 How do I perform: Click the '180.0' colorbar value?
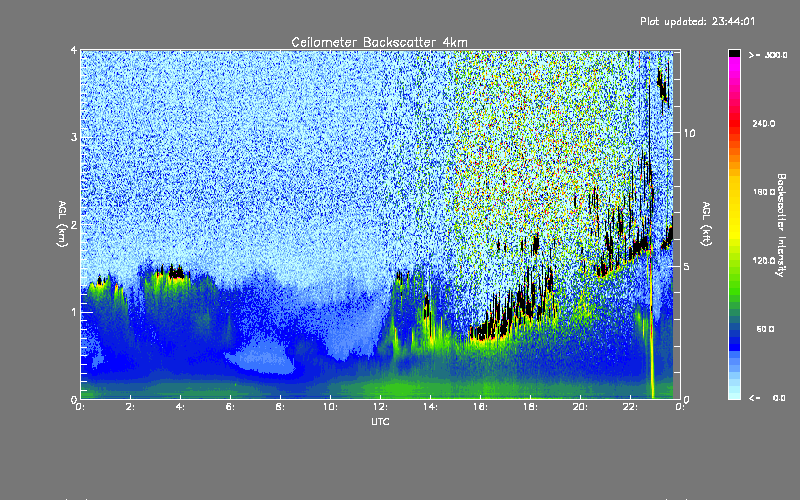(764, 192)
